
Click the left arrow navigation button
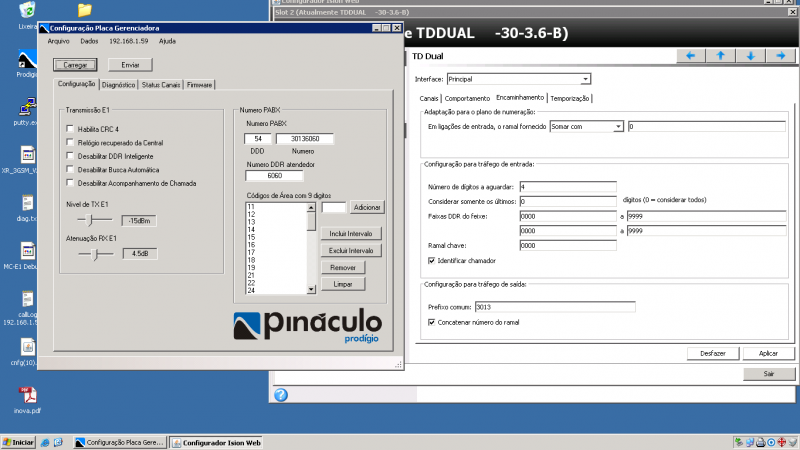[x=690, y=56]
